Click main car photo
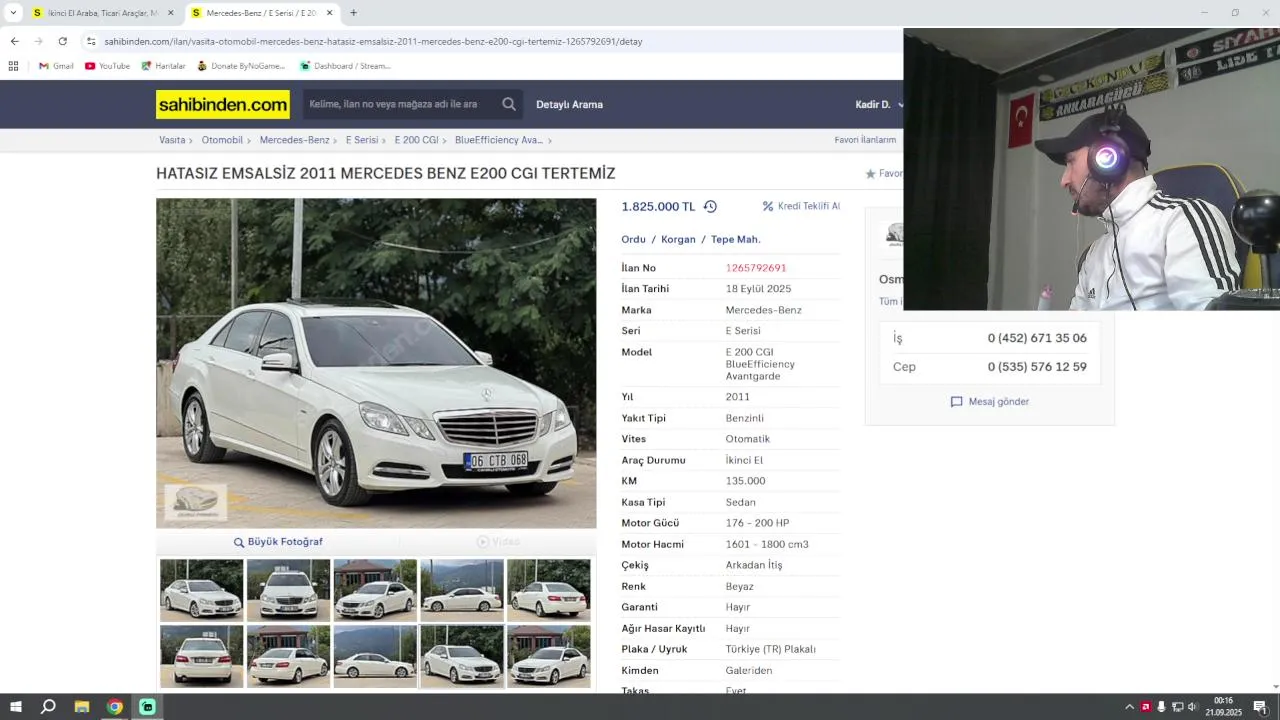Screen dimensions: 1280x720 tap(376, 363)
